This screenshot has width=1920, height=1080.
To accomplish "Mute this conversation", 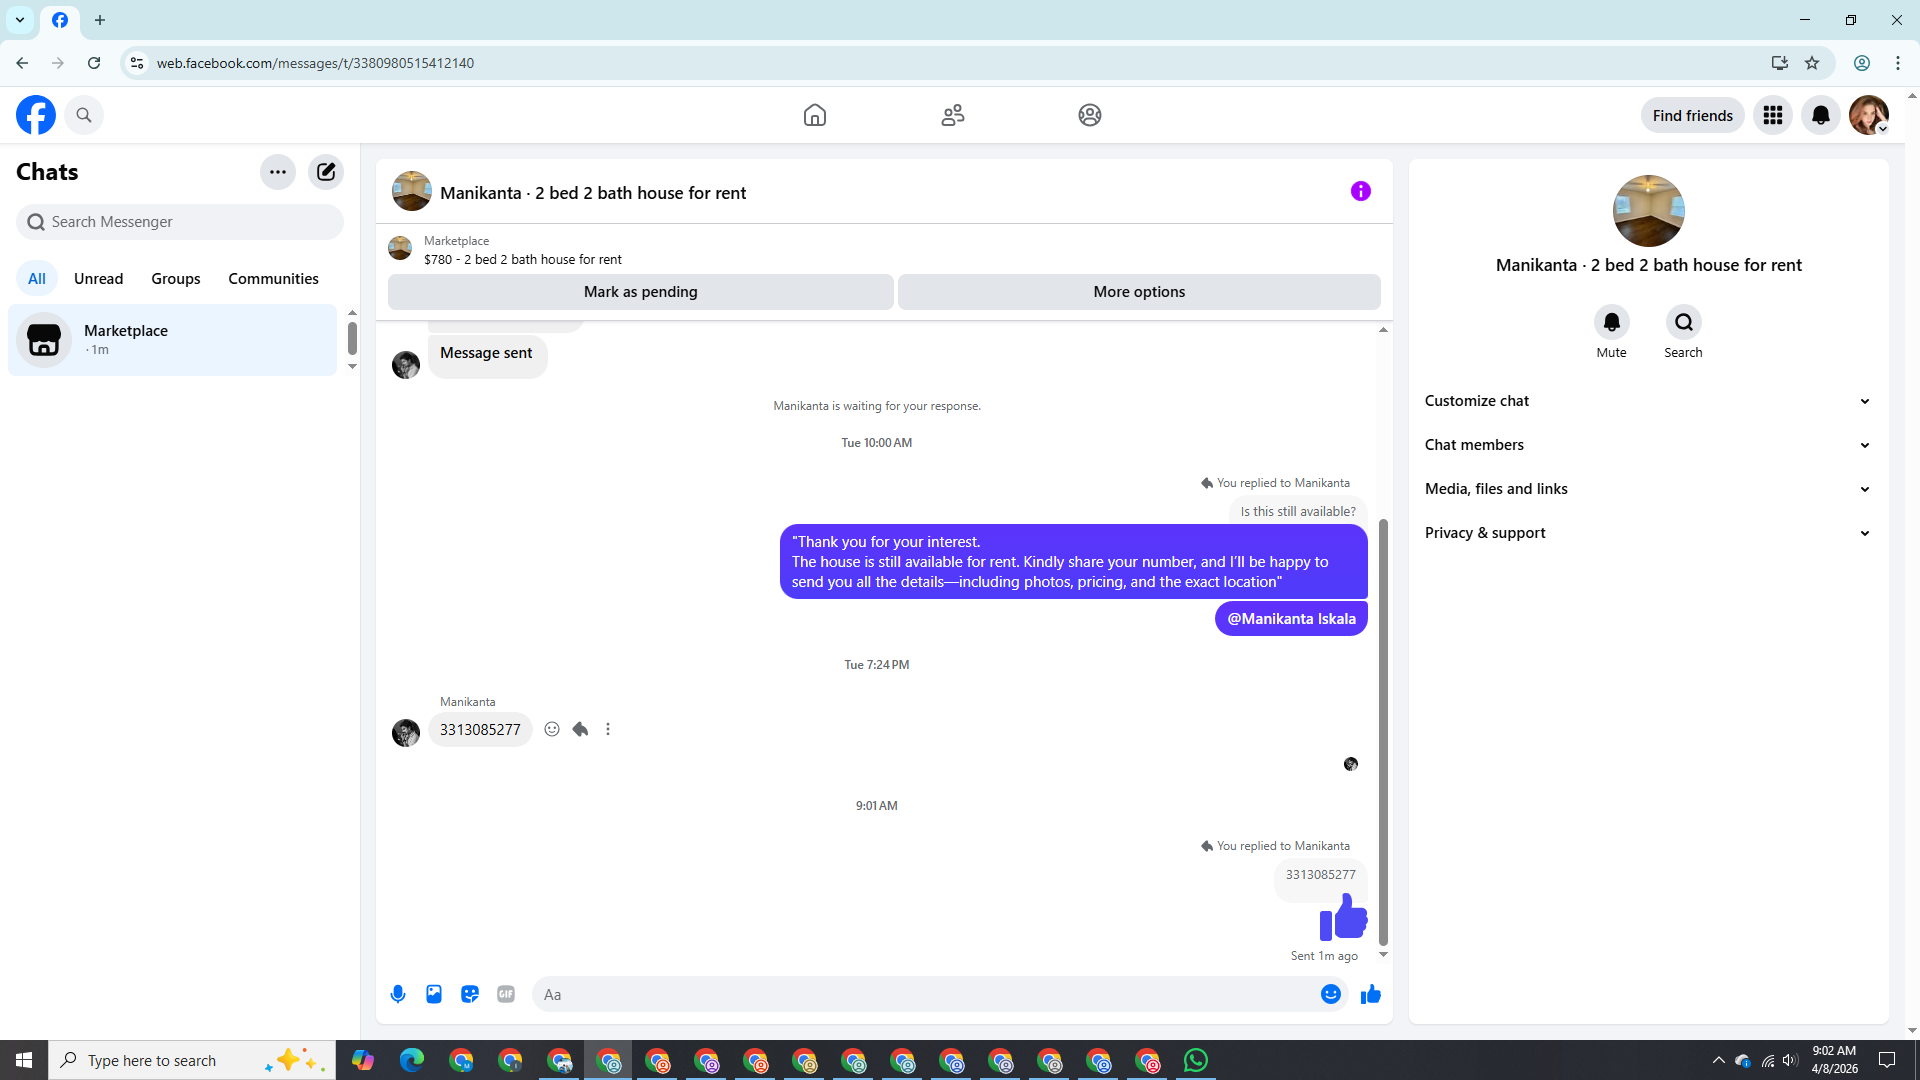I will coord(1611,323).
